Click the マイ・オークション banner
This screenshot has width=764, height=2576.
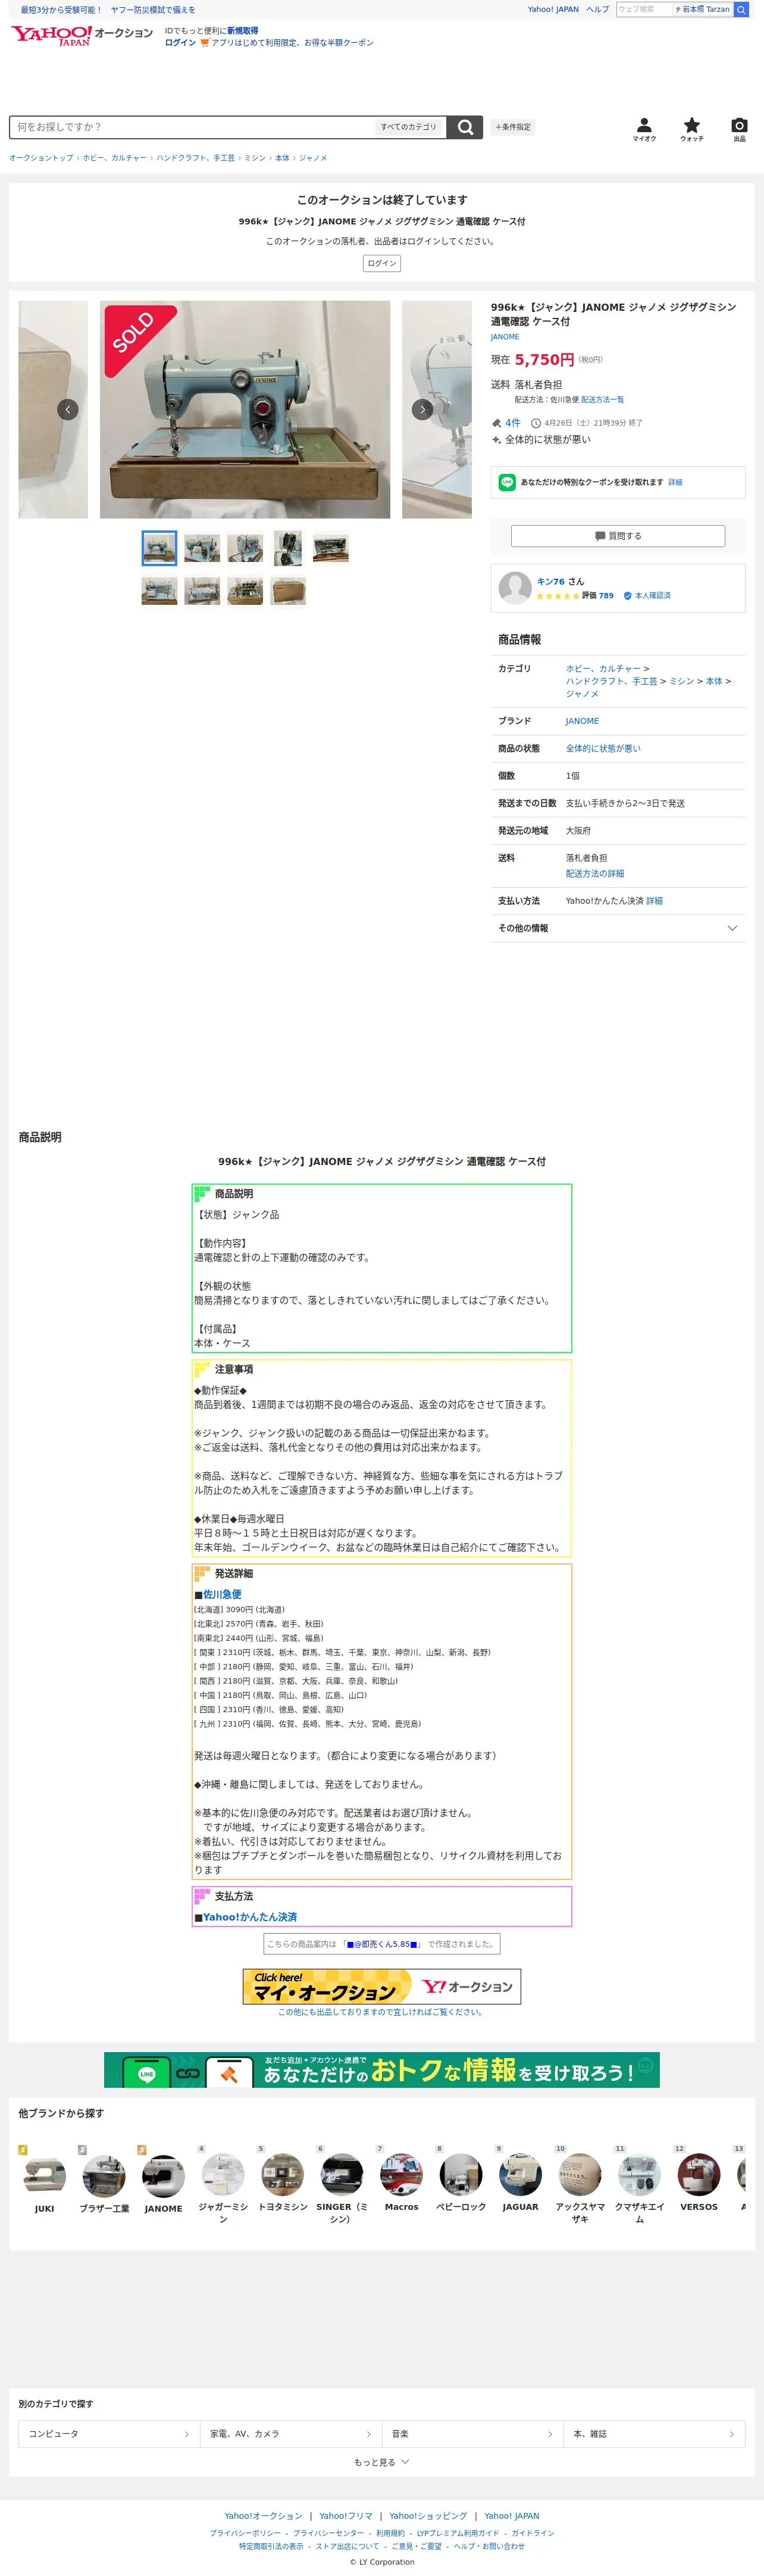coord(382,1987)
